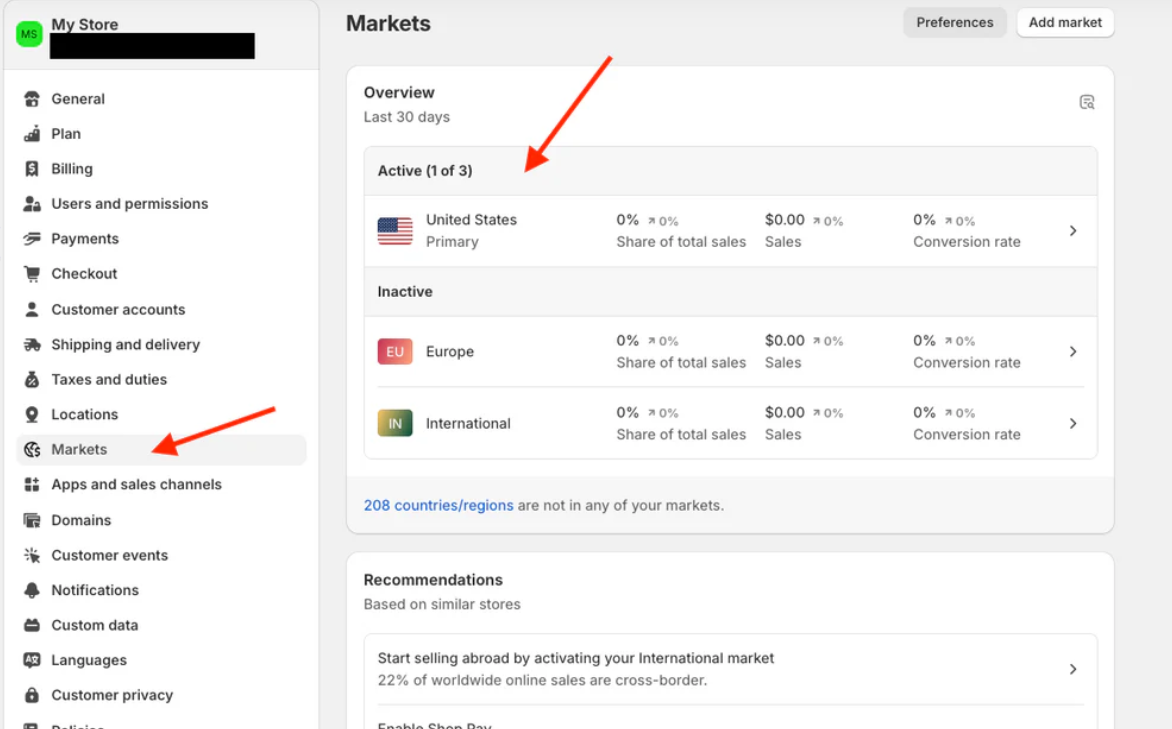The height and width of the screenshot is (729, 1172).
Task: Click the United States flag icon
Action: click(394, 230)
